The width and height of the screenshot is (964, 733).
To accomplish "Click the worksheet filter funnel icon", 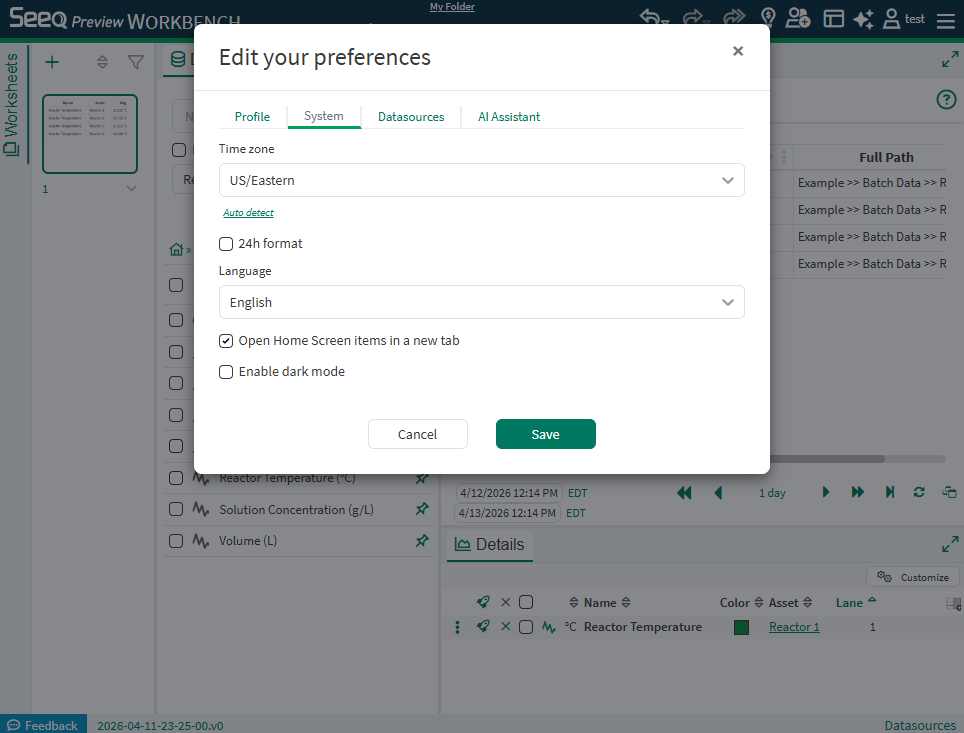I will coord(136,62).
